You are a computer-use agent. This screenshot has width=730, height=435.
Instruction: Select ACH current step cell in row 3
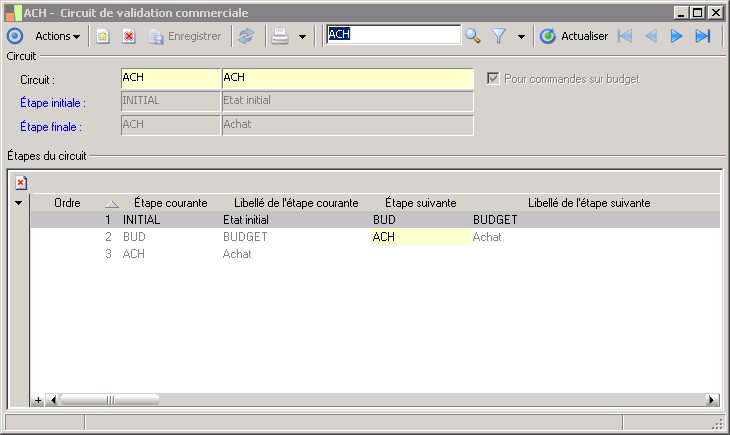click(x=171, y=254)
